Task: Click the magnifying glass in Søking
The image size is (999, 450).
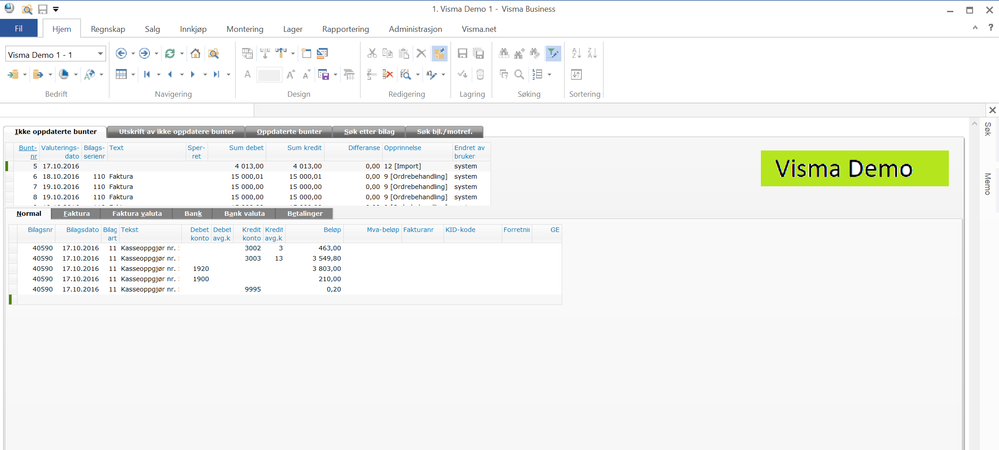Action: click(519, 75)
